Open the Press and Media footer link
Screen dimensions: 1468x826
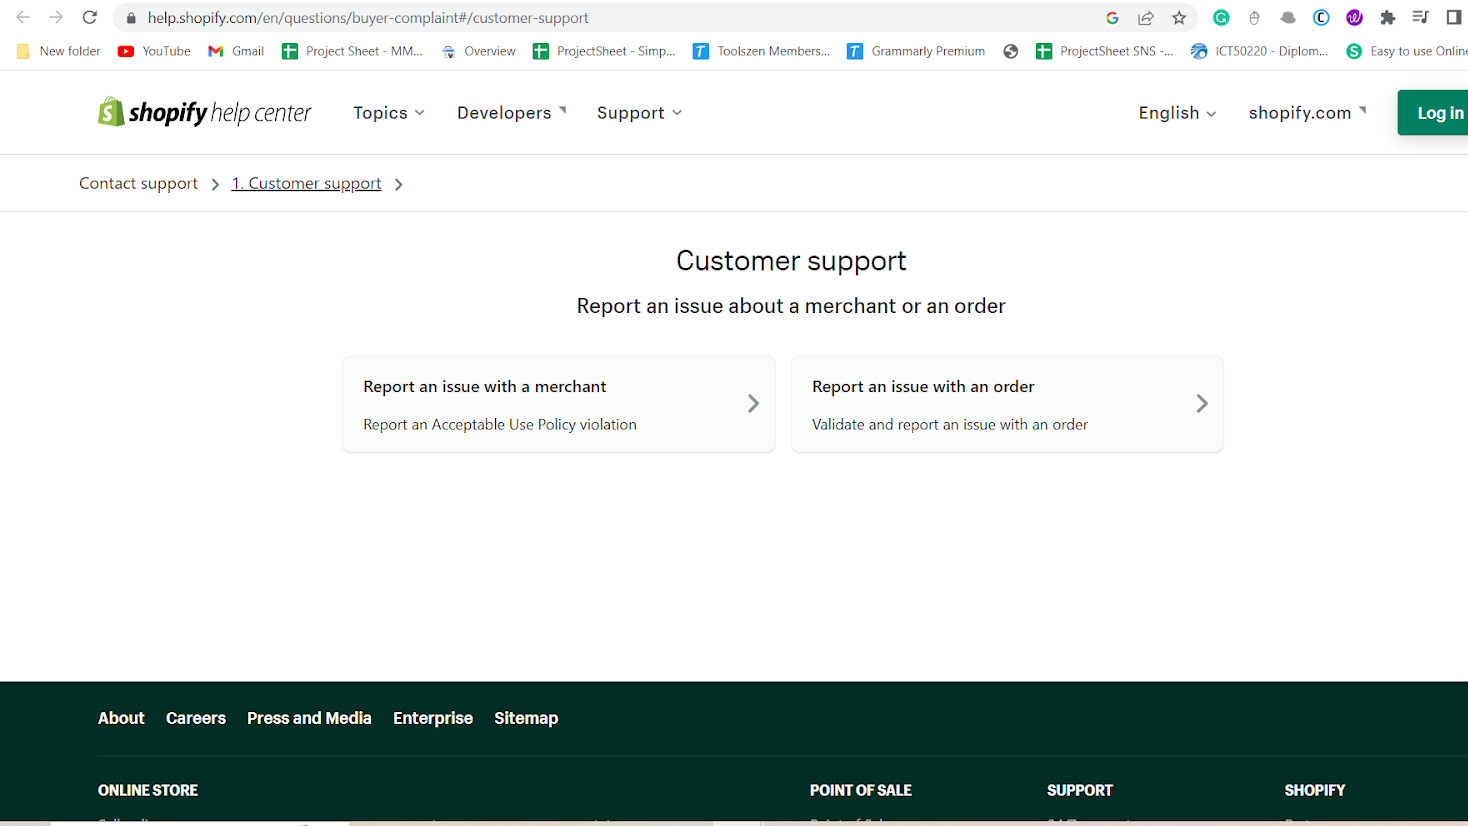pos(309,718)
